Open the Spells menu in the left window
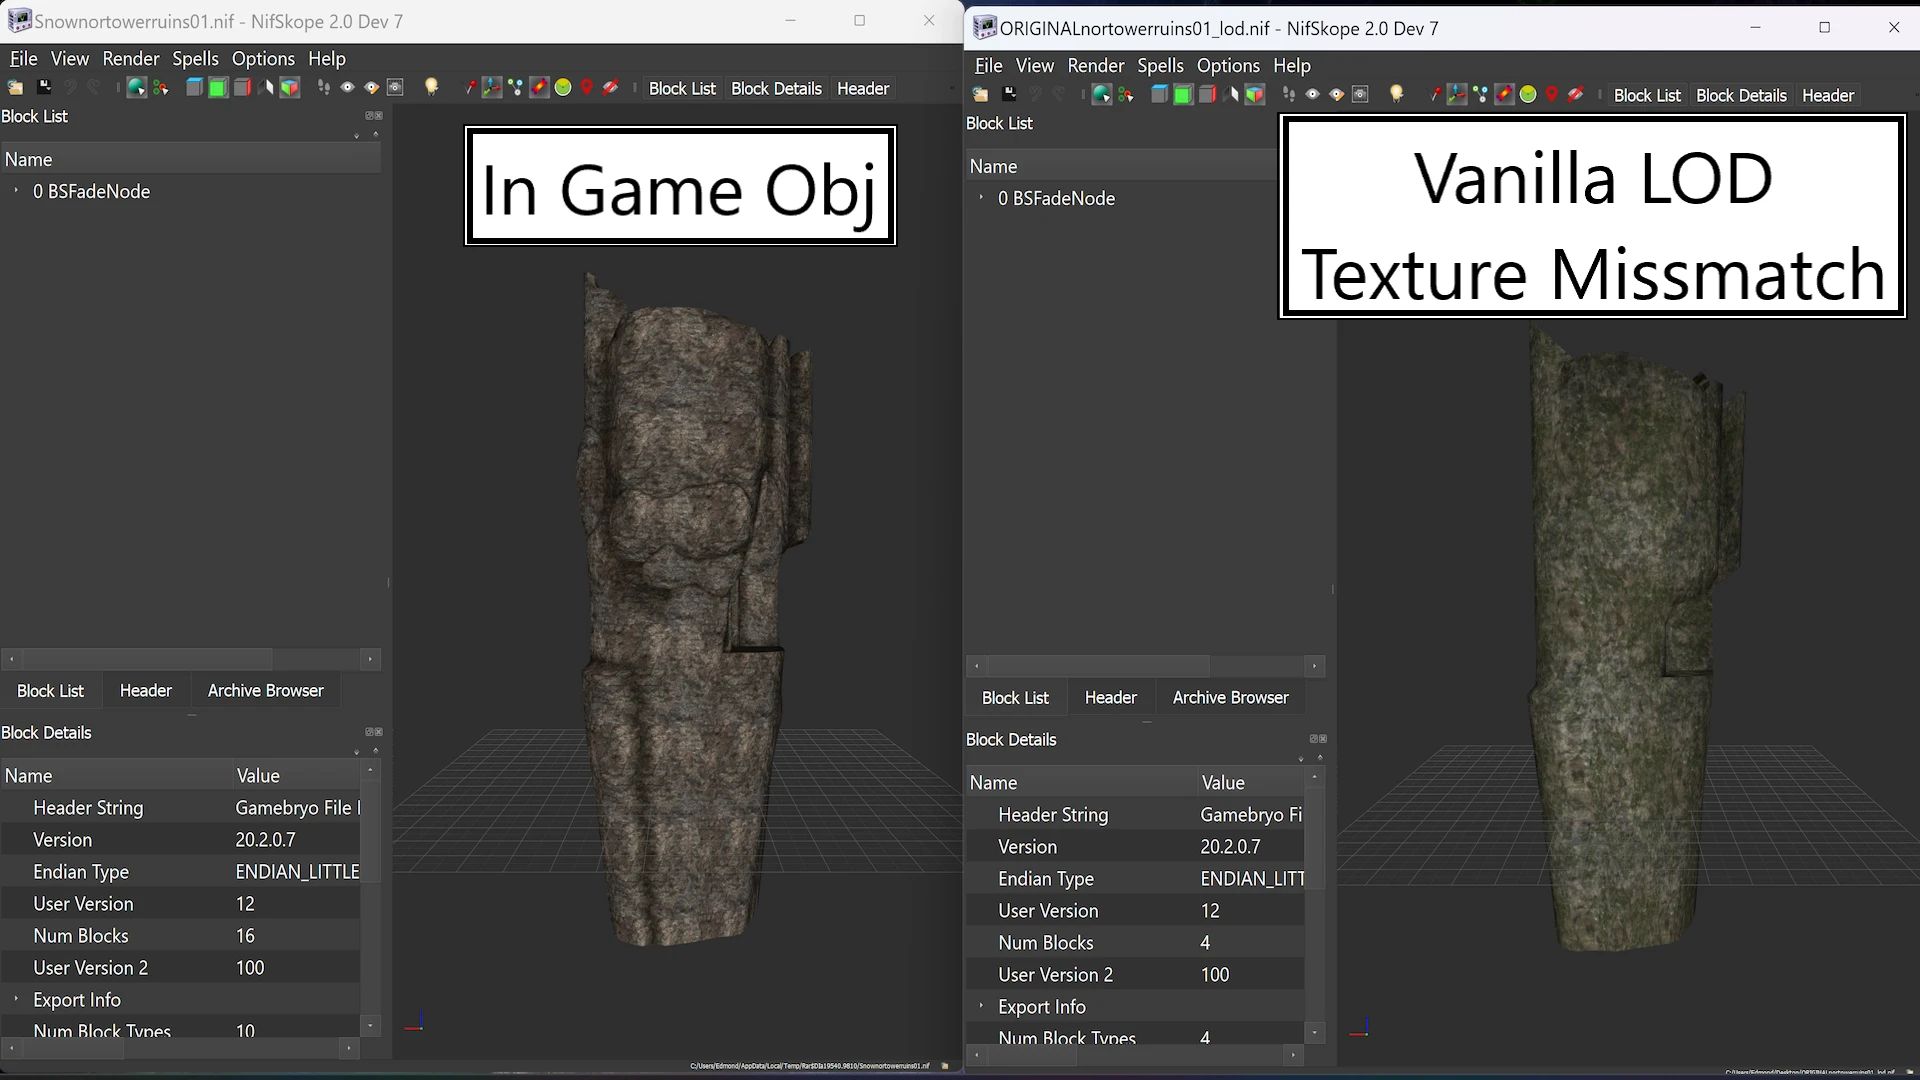The height and width of the screenshot is (1080, 1920). [x=195, y=58]
